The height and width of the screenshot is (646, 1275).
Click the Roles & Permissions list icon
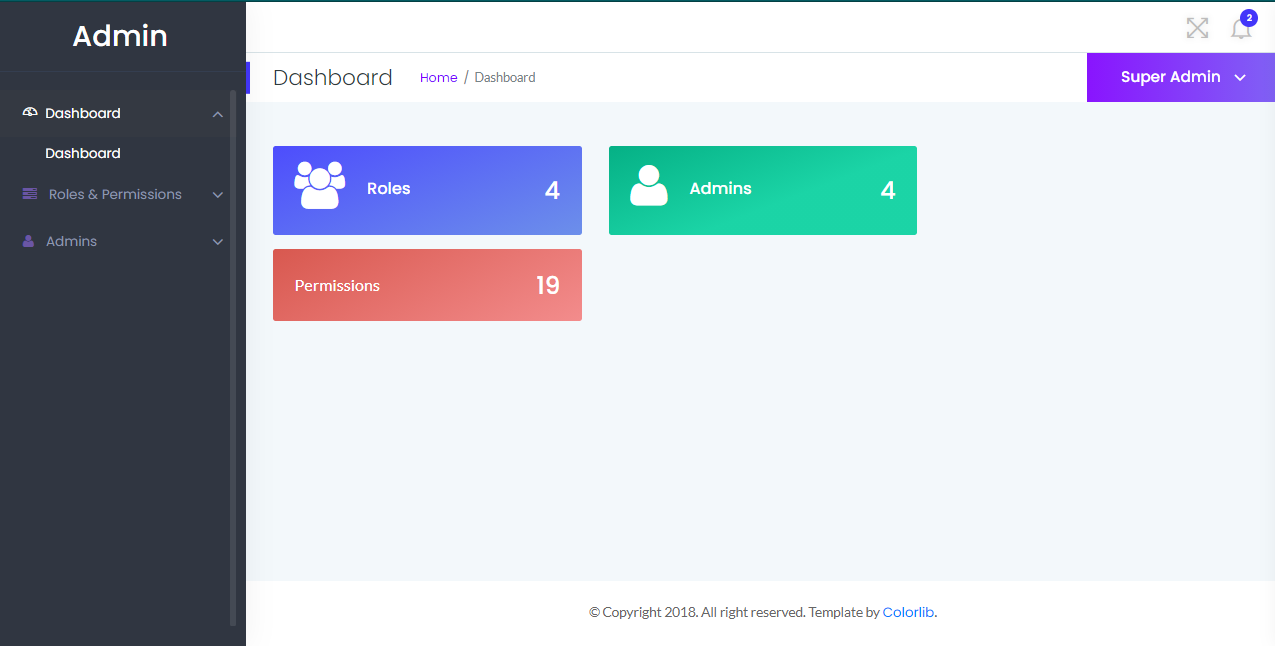pos(30,194)
